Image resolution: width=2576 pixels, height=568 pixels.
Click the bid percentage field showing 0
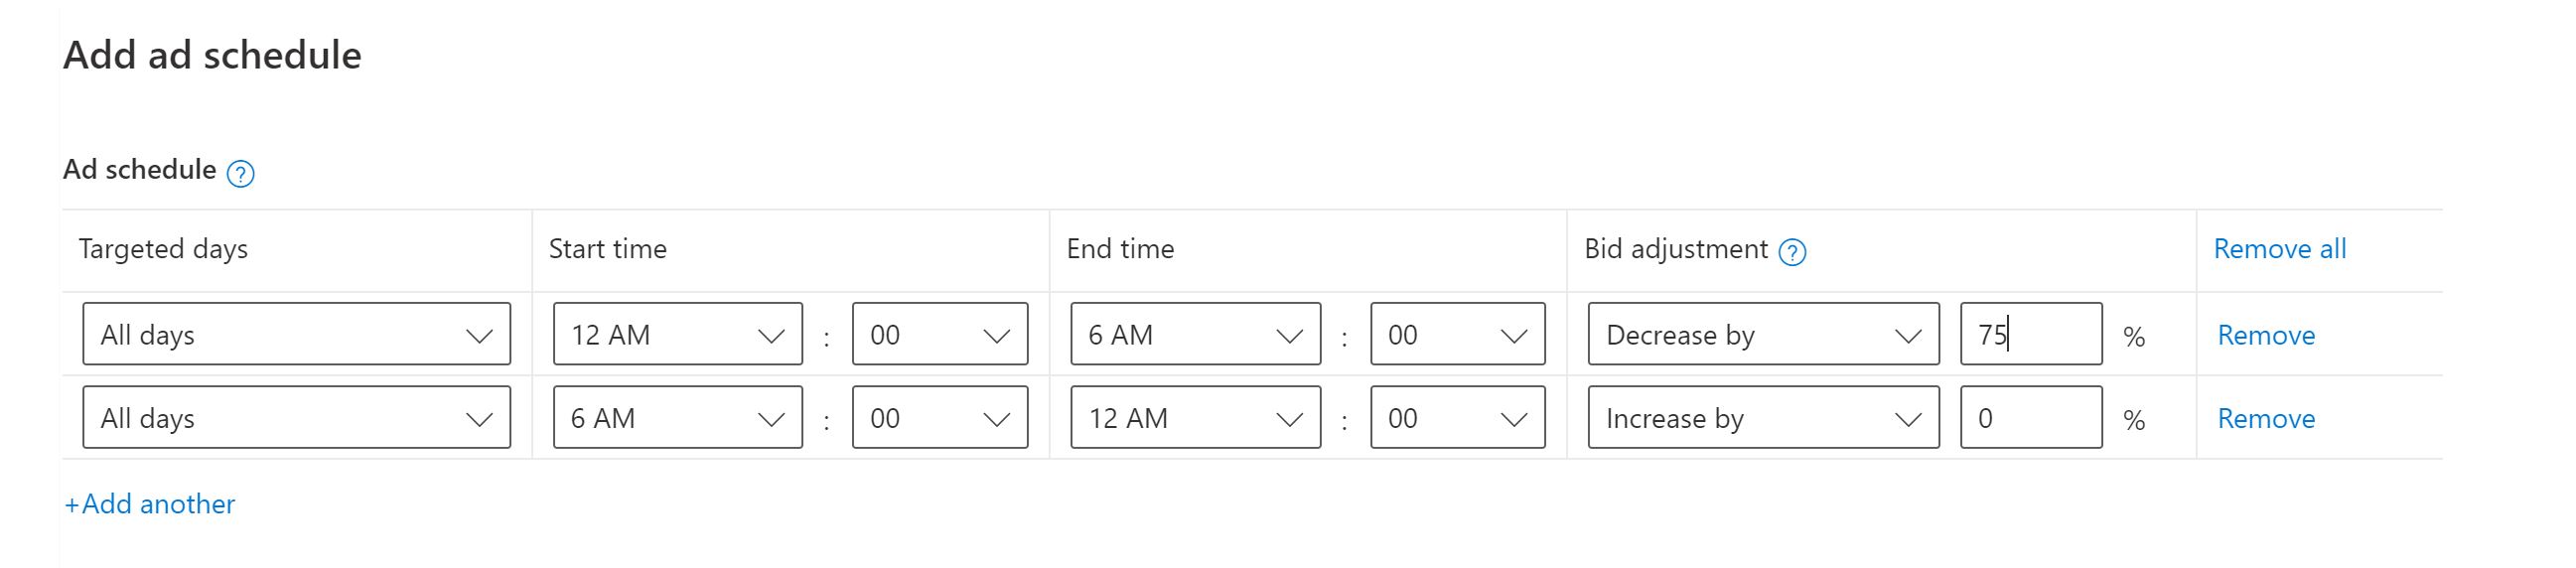click(2030, 417)
